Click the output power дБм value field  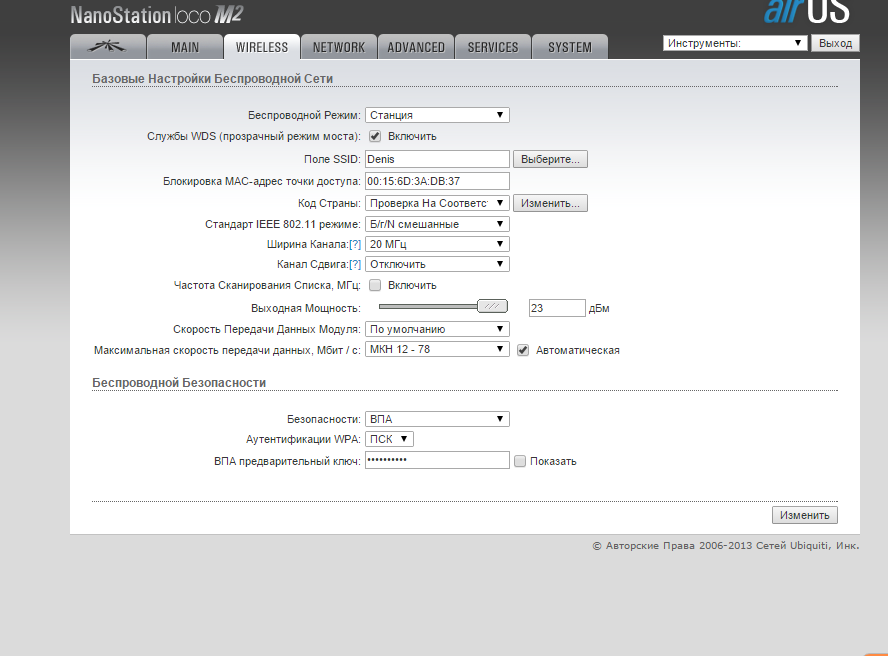click(x=557, y=308)
